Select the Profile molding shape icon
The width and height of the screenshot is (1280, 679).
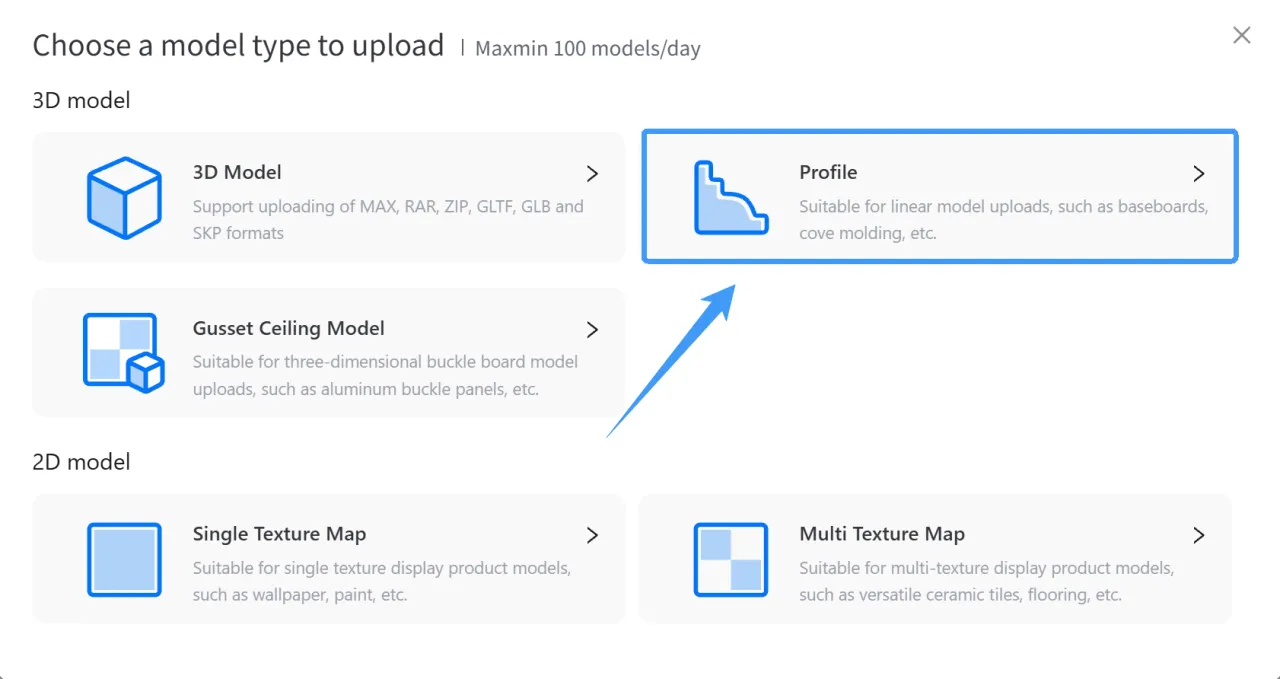[731, 197]
